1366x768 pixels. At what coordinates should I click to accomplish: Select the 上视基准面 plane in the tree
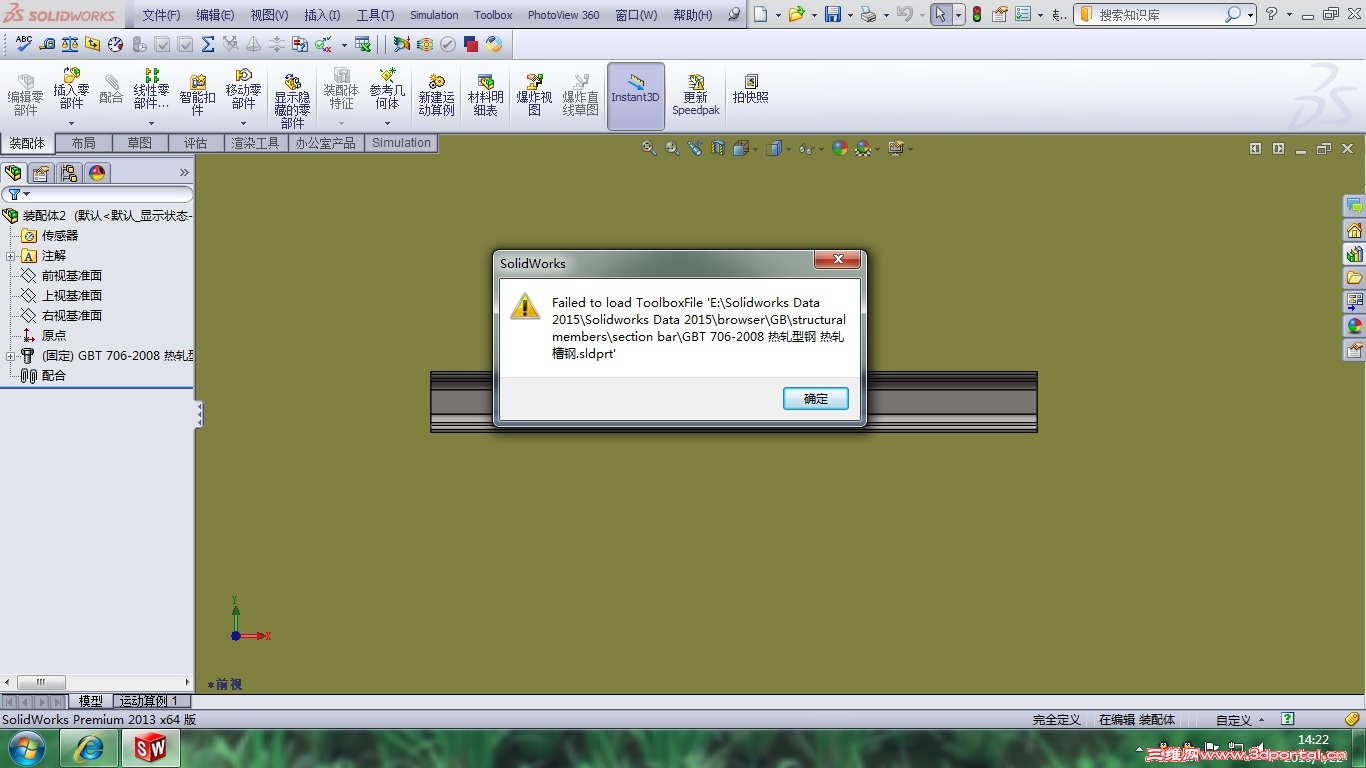click(x=71, y=296)
